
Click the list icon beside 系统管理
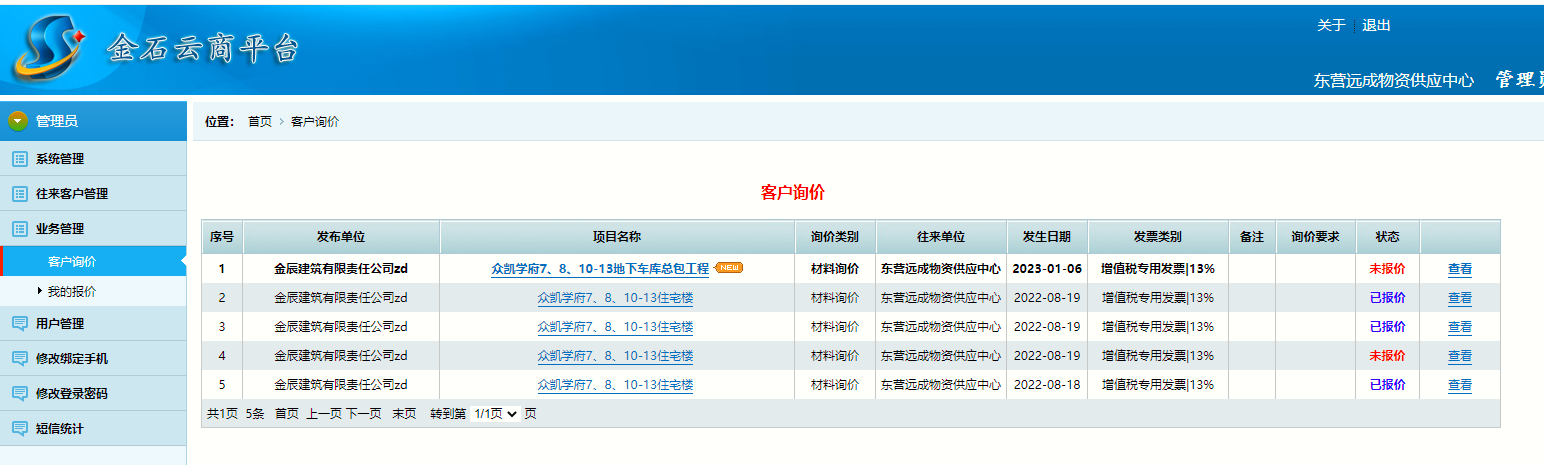click(x=19, y=159)
